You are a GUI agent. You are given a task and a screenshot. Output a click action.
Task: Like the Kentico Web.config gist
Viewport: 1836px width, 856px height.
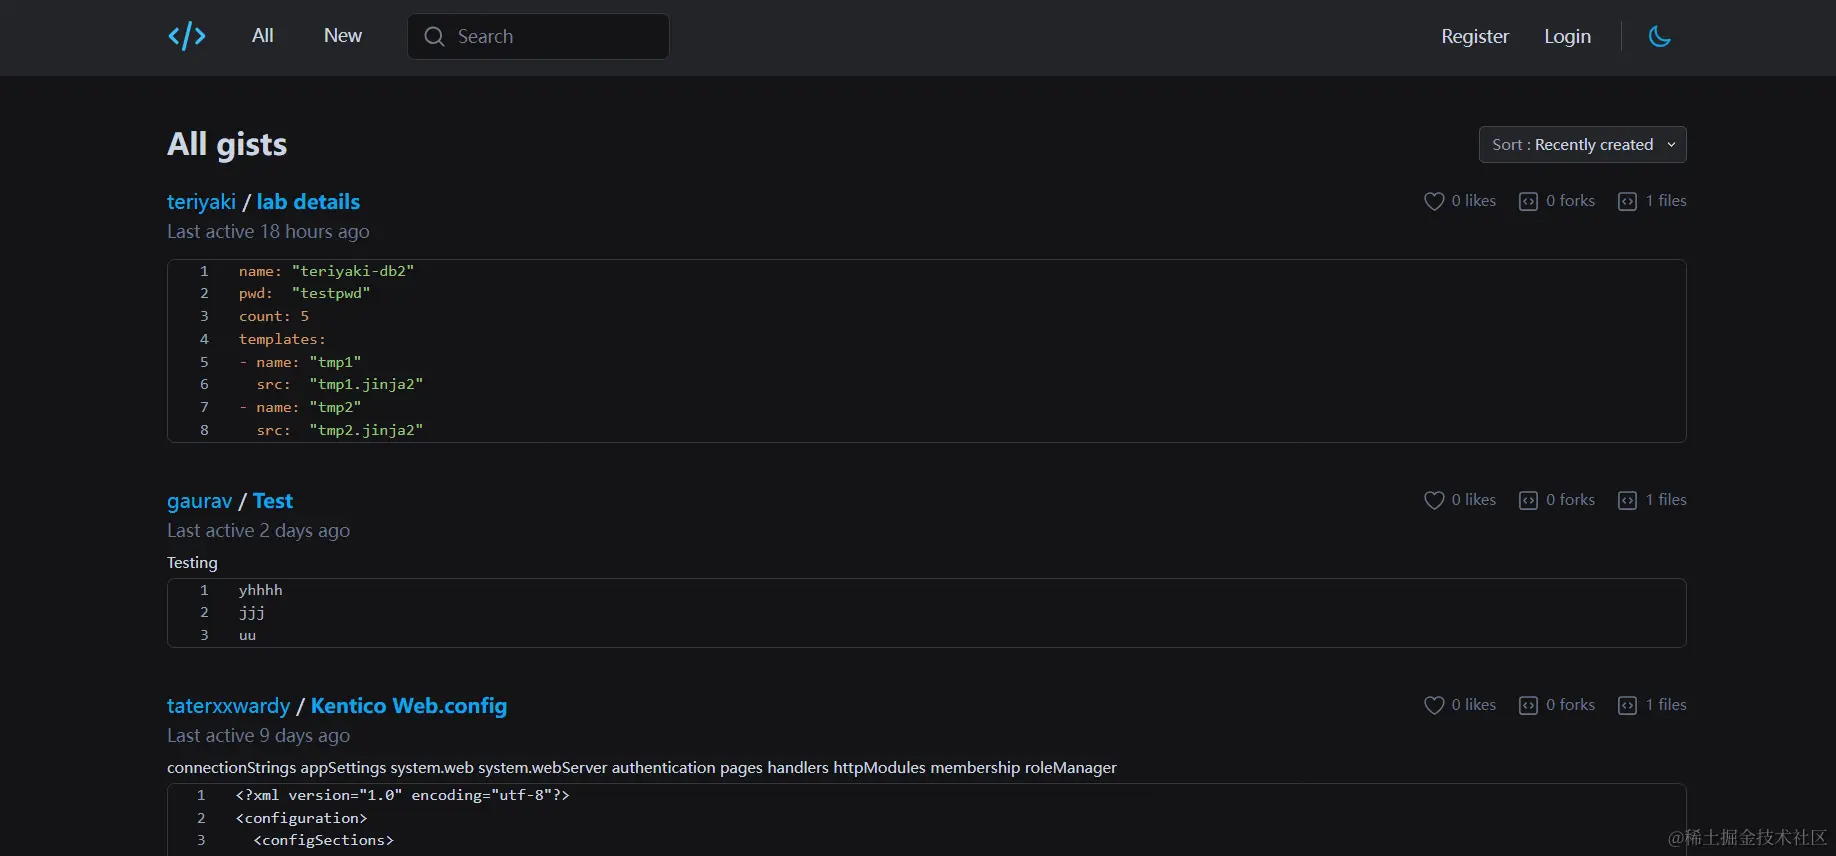pyautogui.click(x=1434, y=705)
